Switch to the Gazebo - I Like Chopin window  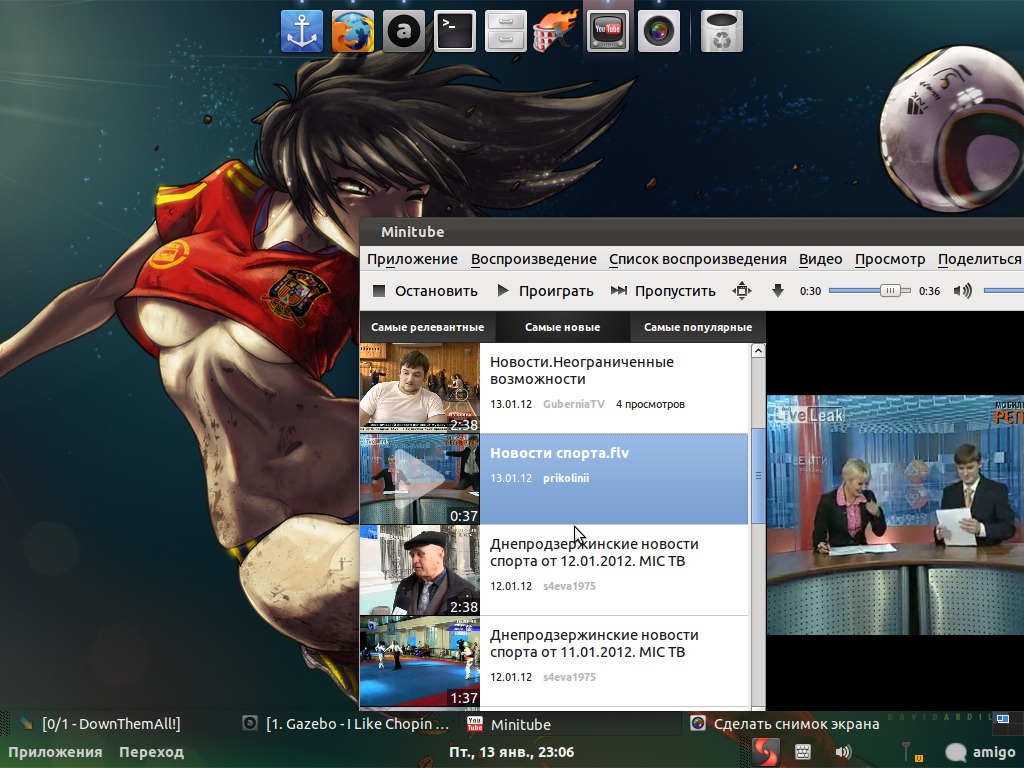(346, 724)
